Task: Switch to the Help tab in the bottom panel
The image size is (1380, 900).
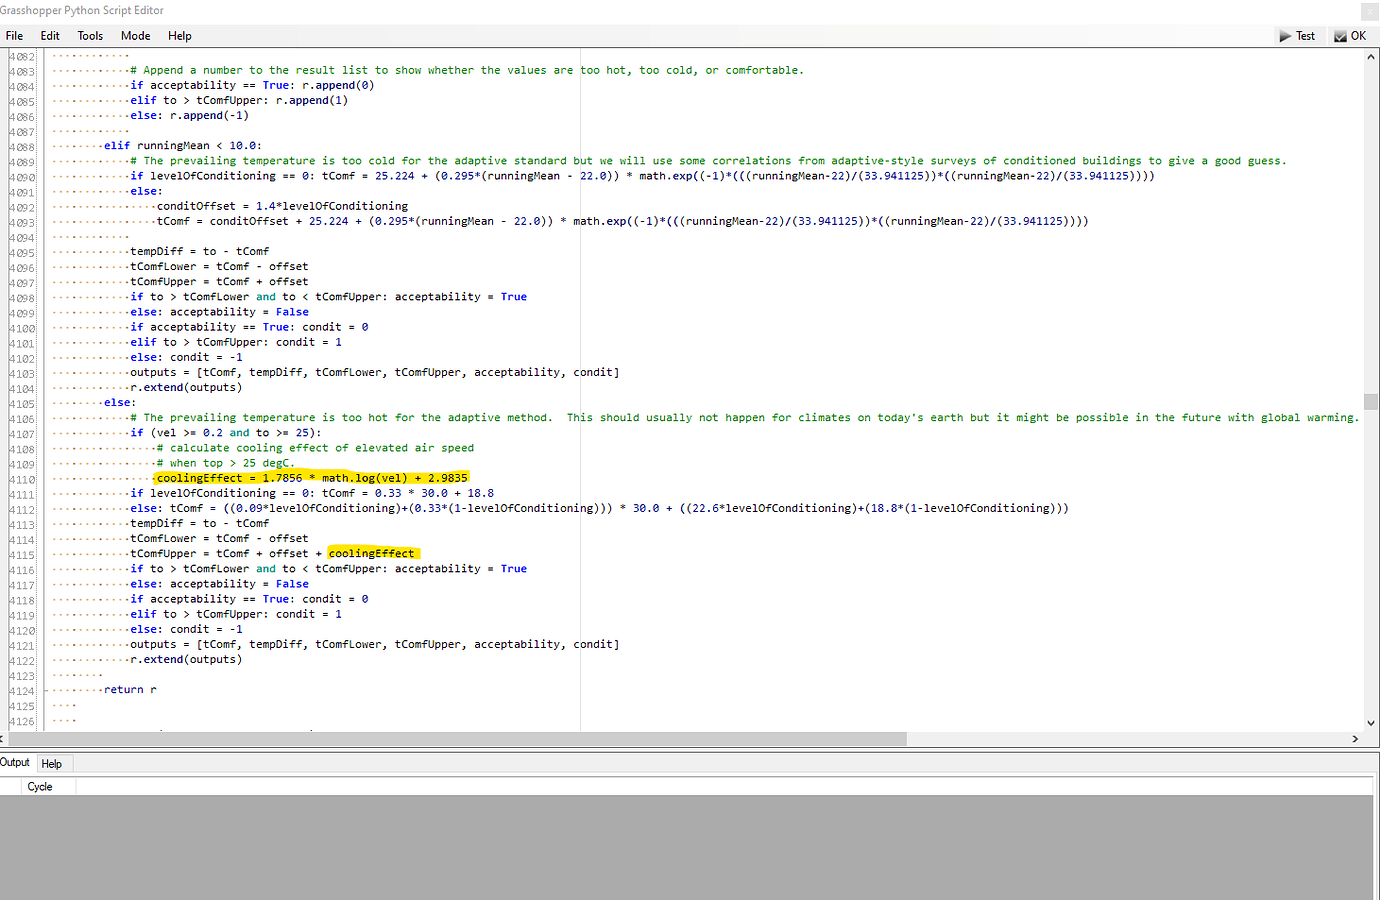Action: pos(52,763)
